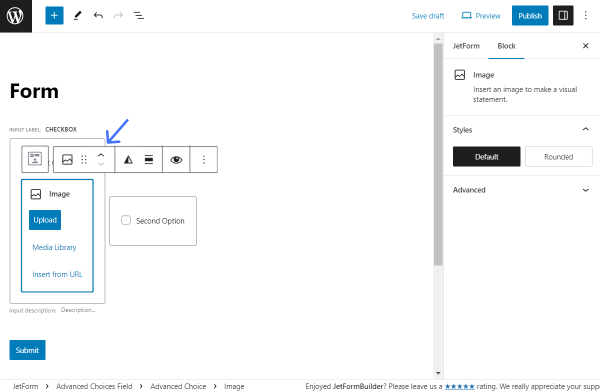600x391 pixels.
Task: Switch to the JetForm tab
Action: 466,46
